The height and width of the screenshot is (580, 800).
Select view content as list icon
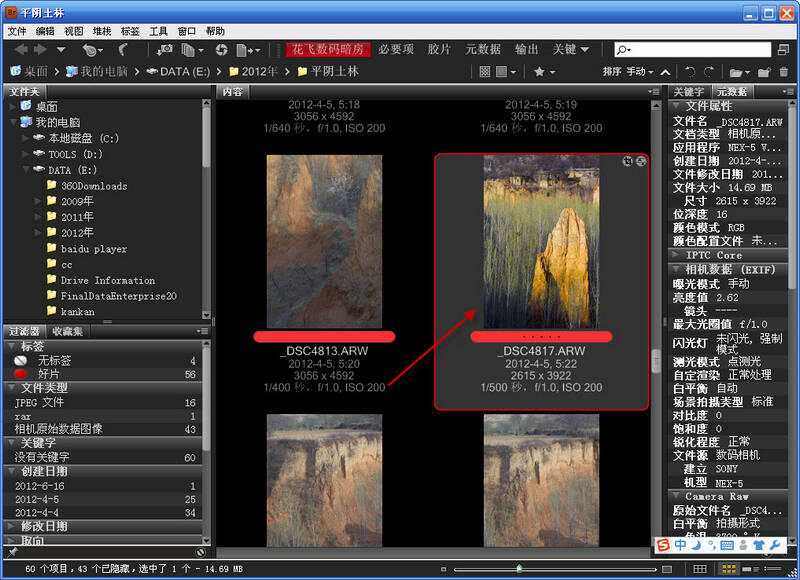coord(772,569)
